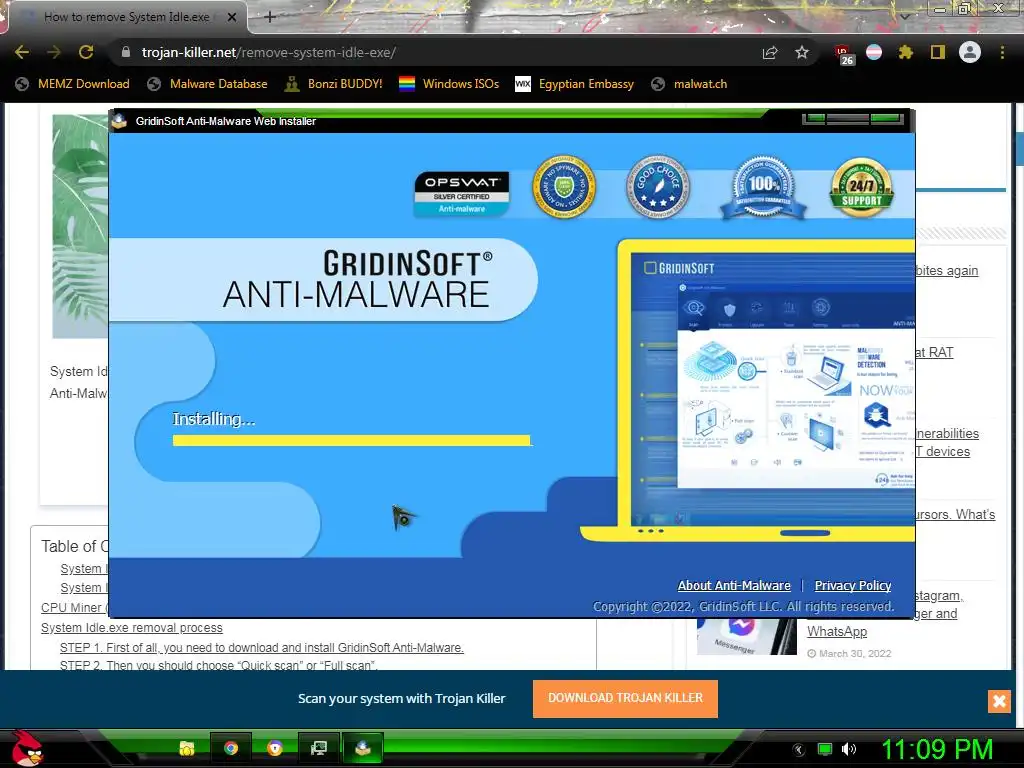The height and width of the screenshot is (768, 1024).
Task: Open the user profile avatar
Action: tap(970, 52)
